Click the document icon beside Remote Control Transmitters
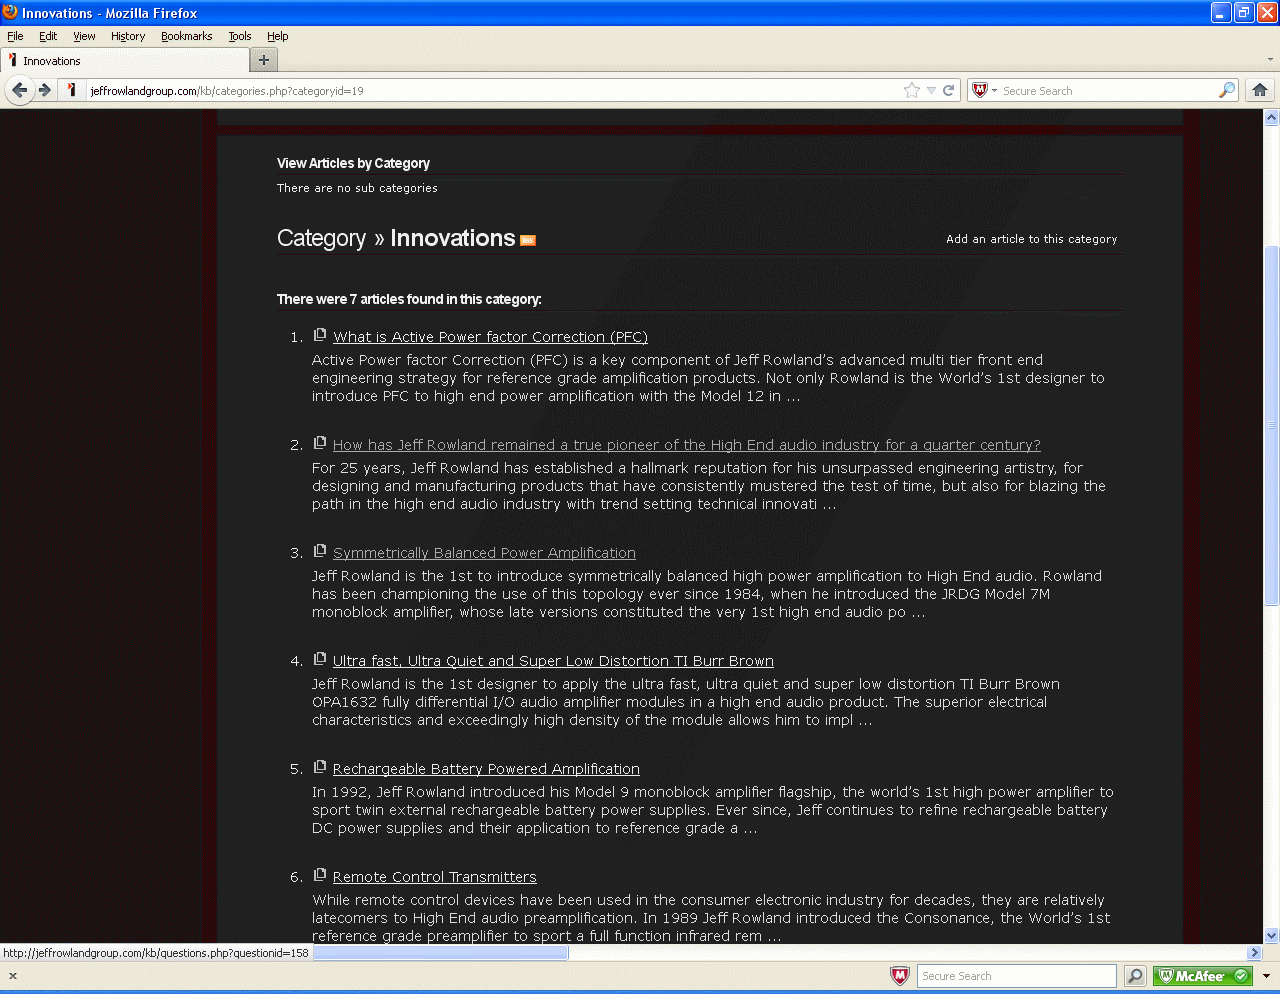Viewport: 1280px width, 994px height. click(x=320, y=875)
